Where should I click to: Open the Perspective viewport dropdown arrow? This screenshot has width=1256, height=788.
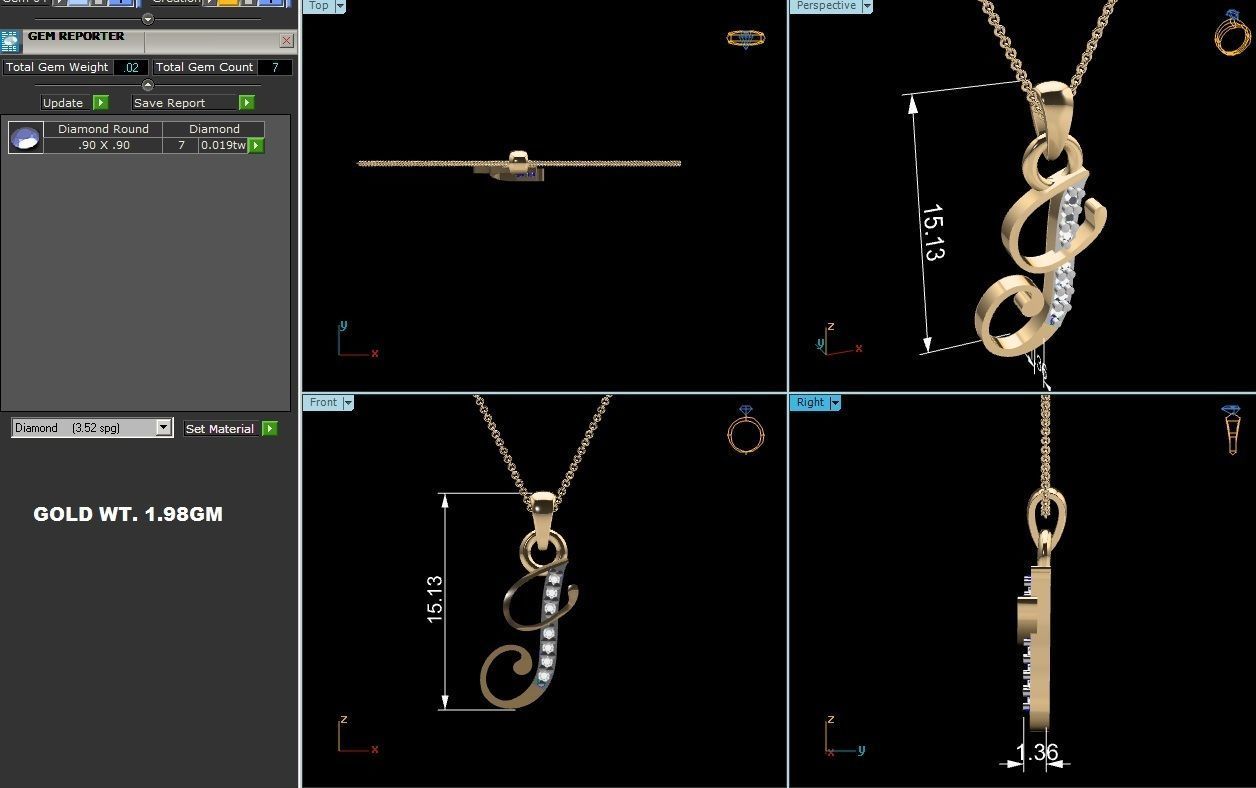[867, 6]
